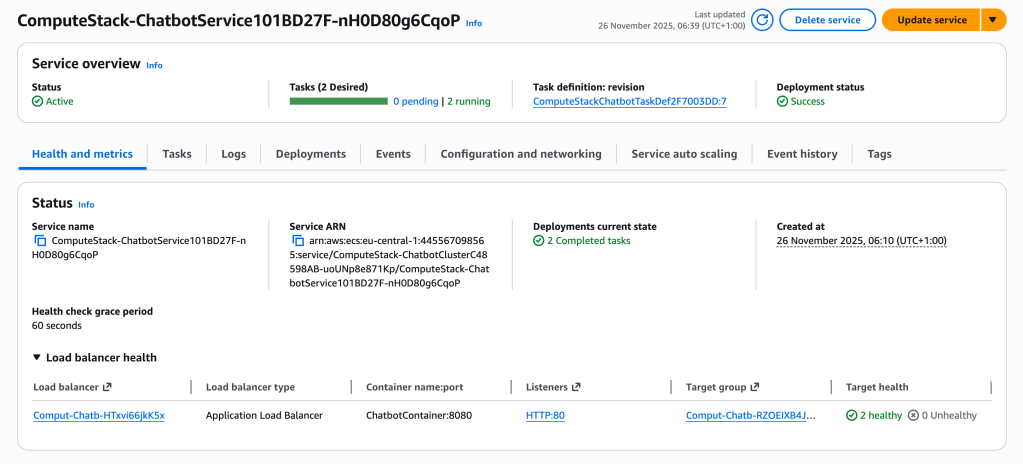Go to Service auto scaling tab
Screen dimensions: 1023x464
pos(684,154)
